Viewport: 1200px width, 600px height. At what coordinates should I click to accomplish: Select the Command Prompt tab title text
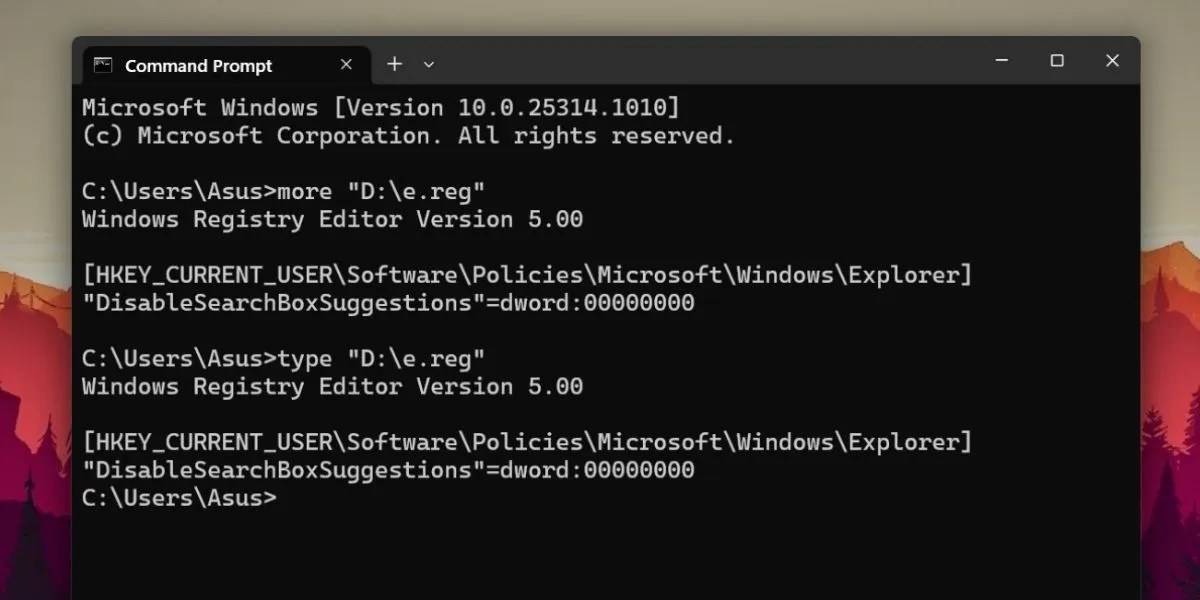198,65
